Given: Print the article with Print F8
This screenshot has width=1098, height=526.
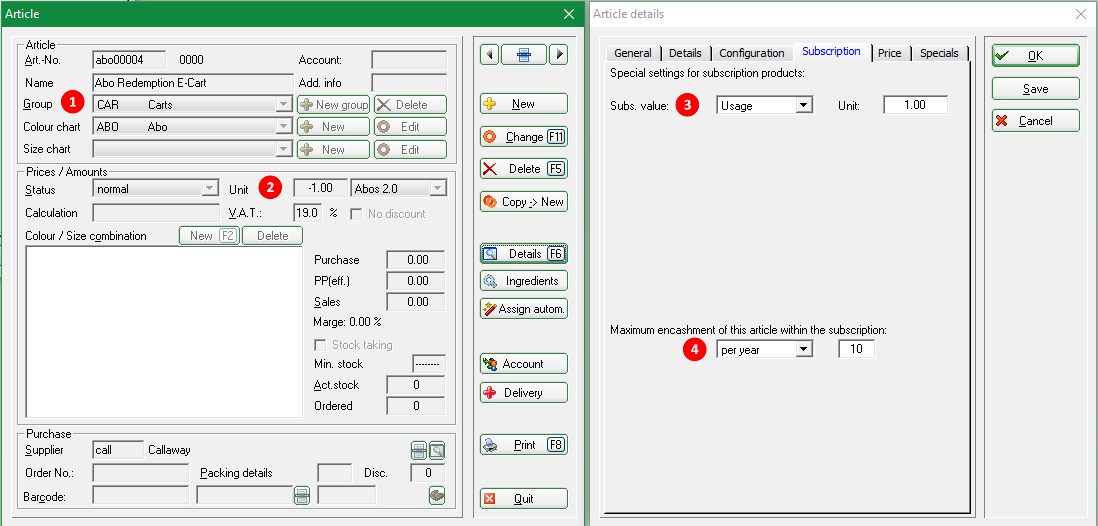Looking at the screenshot, I should click(x=524, y=445).
